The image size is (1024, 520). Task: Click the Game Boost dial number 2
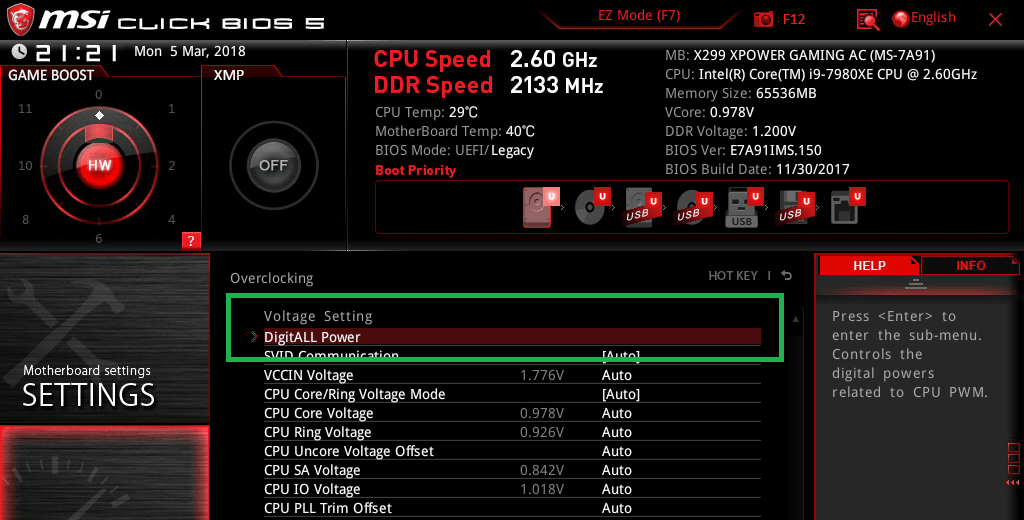172,166
